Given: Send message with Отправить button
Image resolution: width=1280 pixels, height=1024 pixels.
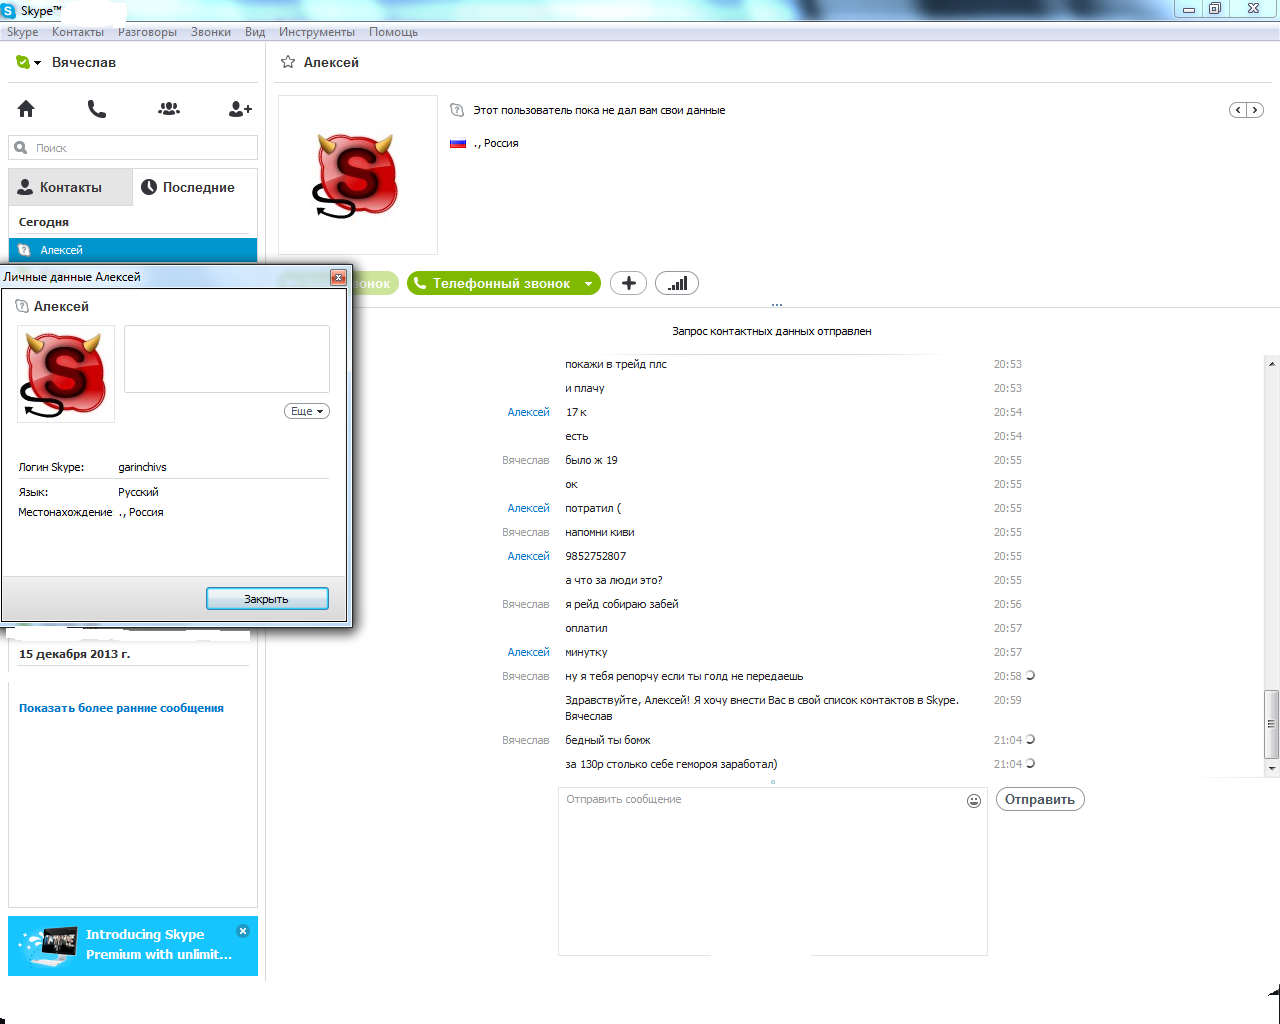Looking at the screenshot, I should (x=1040, y=799).
